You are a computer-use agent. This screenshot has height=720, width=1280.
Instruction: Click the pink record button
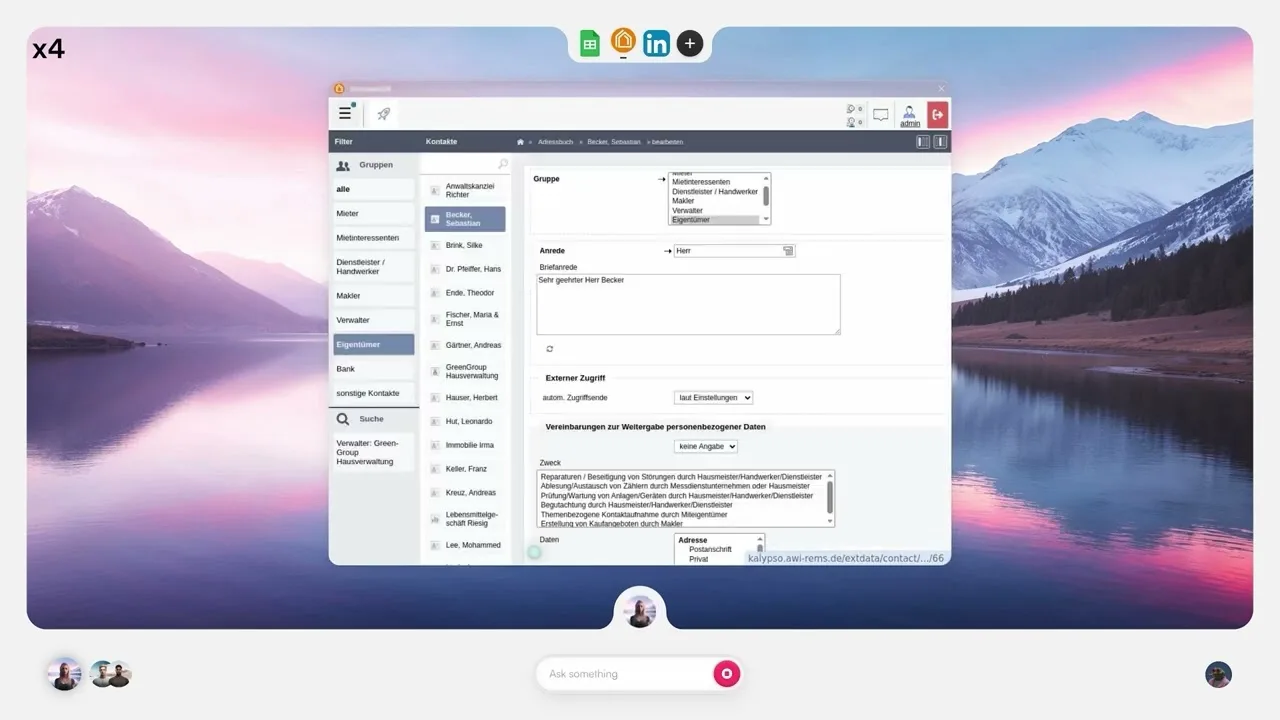coord(727,674)
